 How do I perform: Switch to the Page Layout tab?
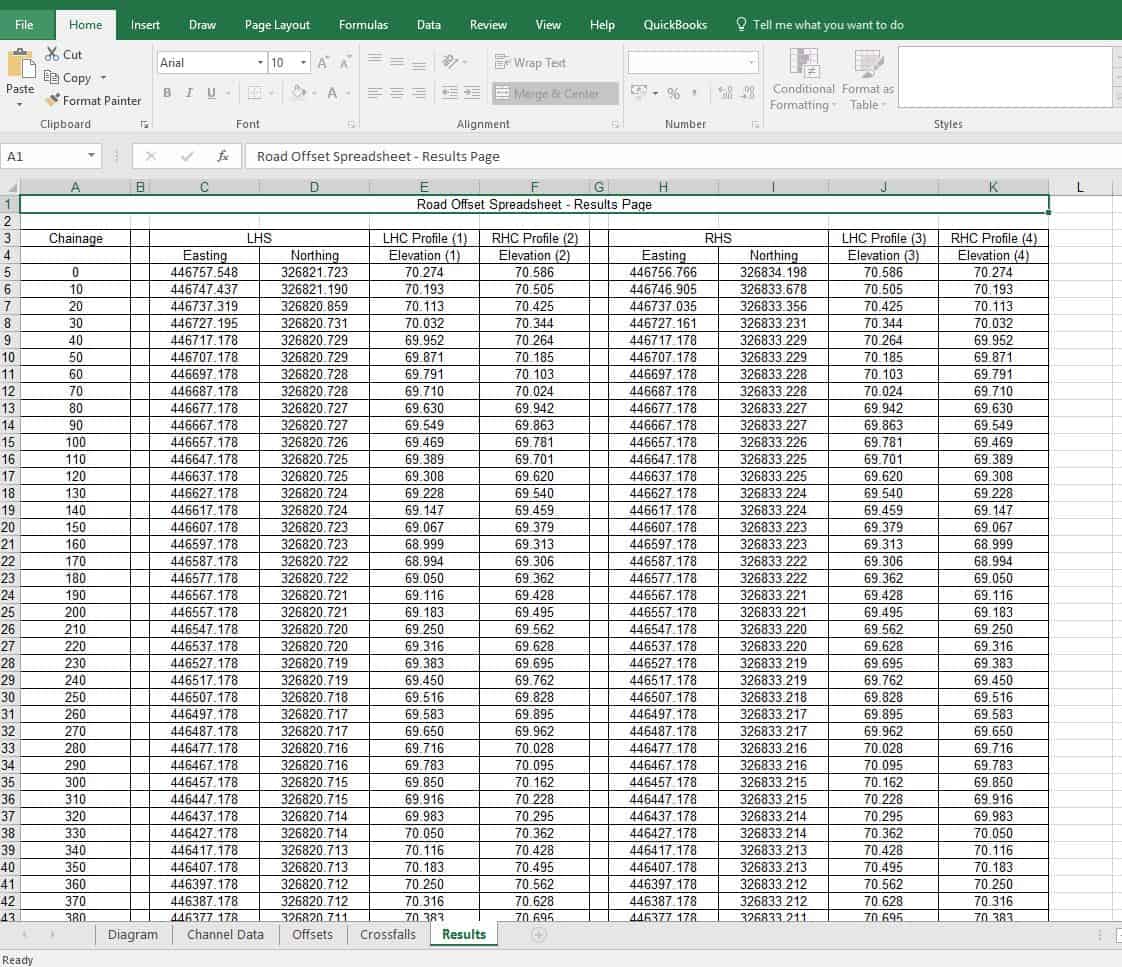277,24
